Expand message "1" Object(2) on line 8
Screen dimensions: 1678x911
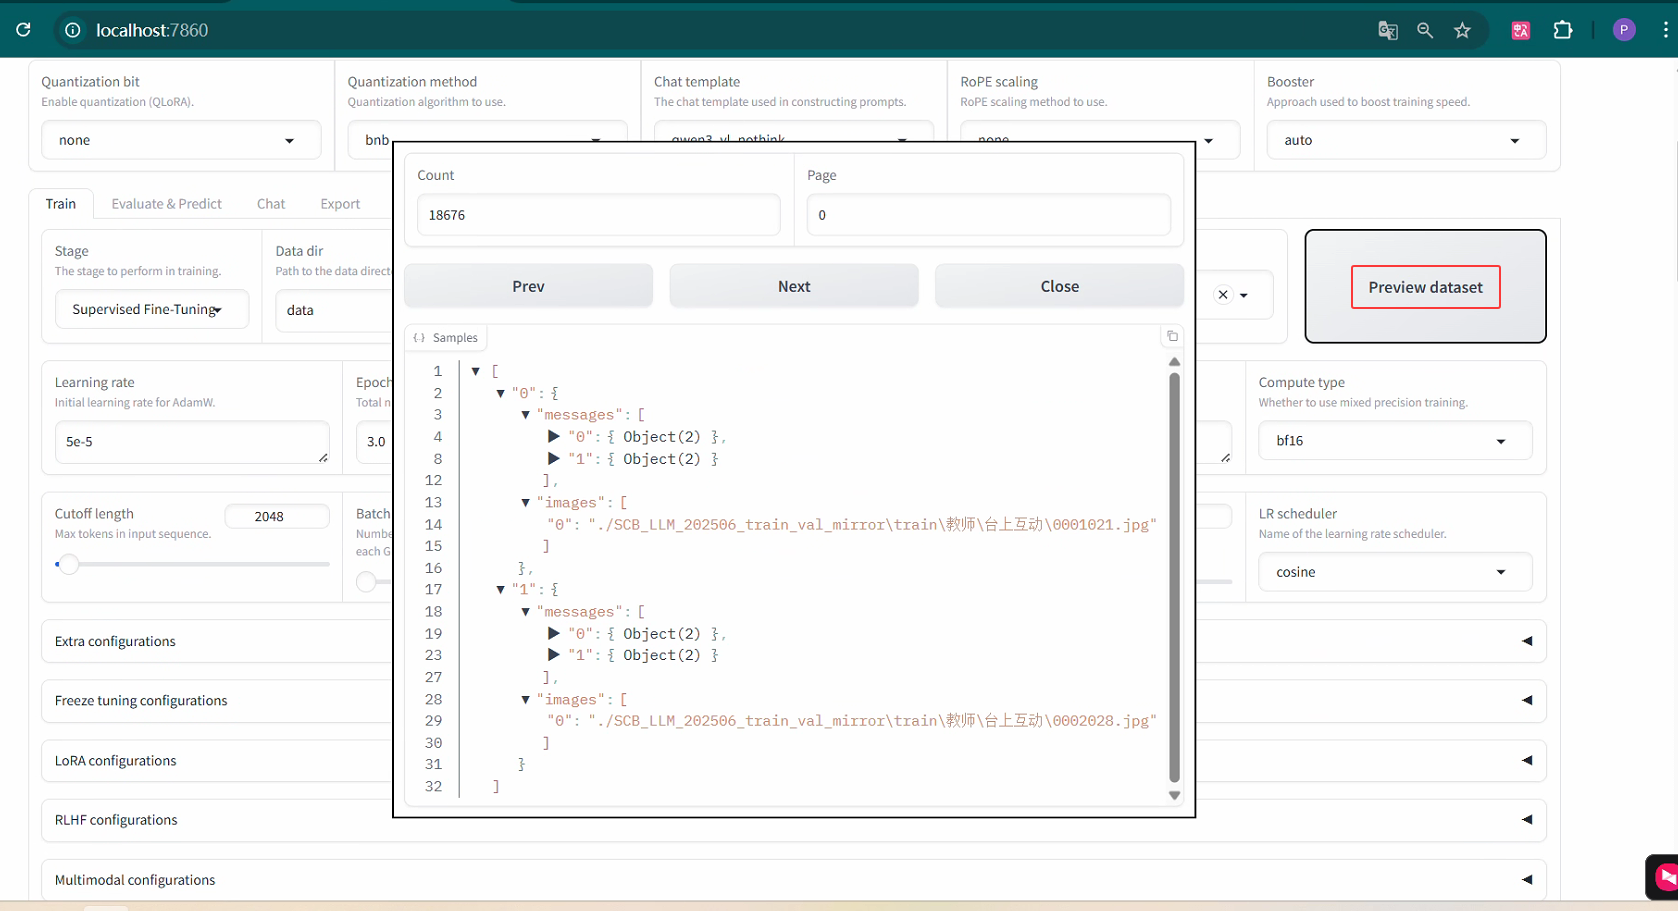pyautogui.click(x=553, y=458)
